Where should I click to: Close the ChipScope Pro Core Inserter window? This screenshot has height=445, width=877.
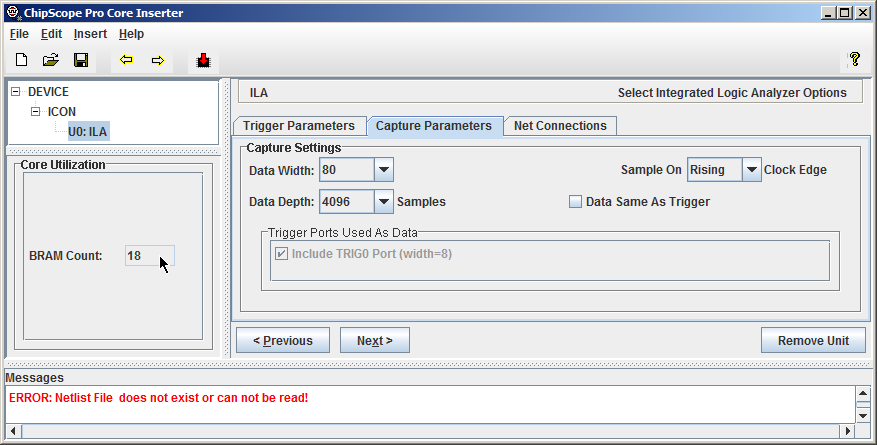click(x=862, y=12)
